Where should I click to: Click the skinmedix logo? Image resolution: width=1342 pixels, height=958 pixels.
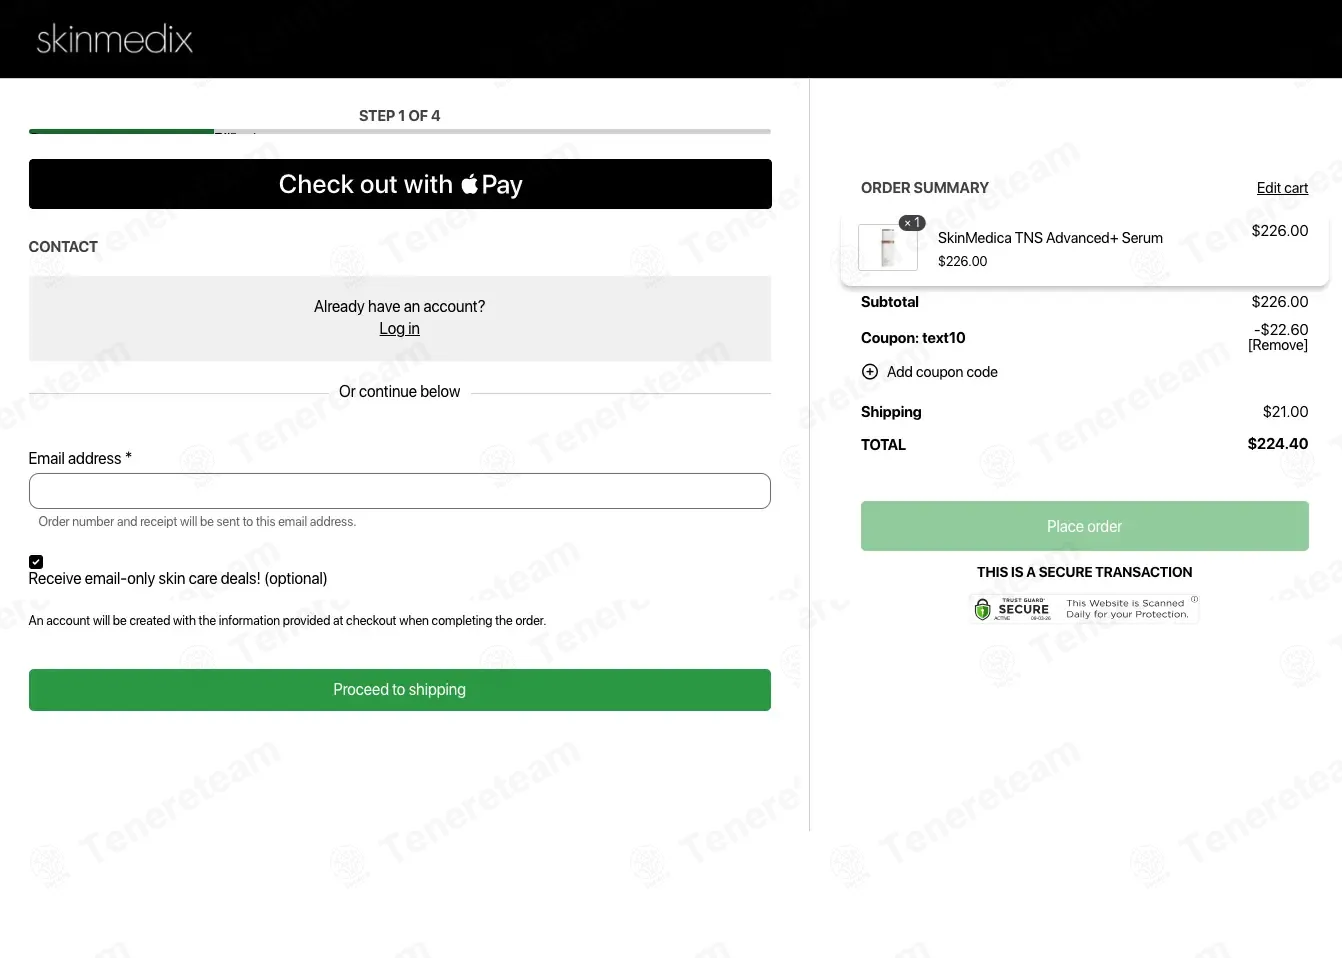[114, 39]
